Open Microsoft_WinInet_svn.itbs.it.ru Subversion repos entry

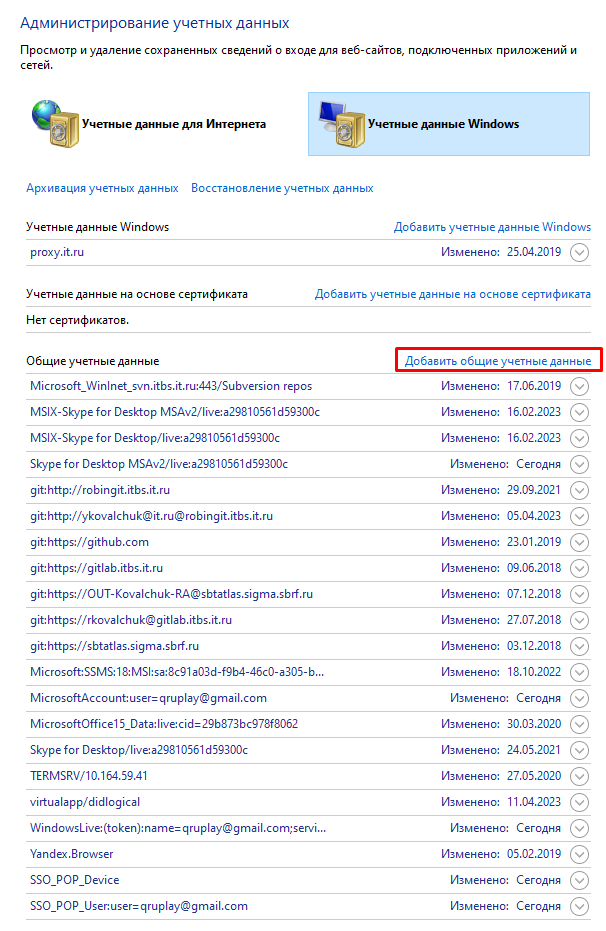171,387
